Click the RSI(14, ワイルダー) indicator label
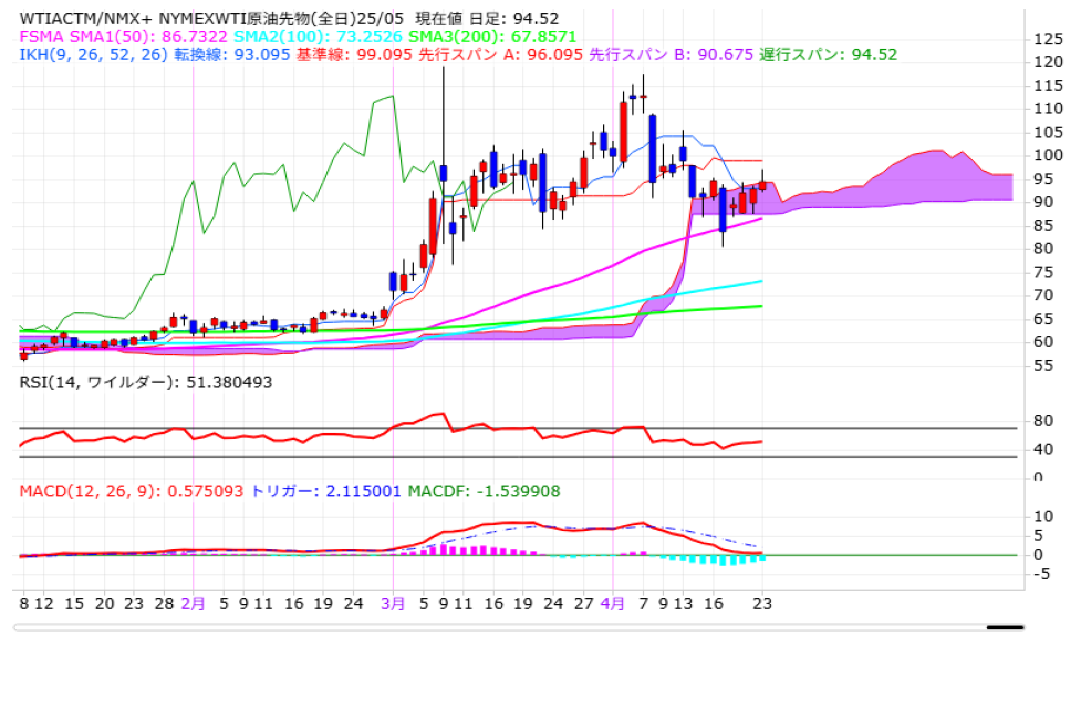 (x=146, y=382)
